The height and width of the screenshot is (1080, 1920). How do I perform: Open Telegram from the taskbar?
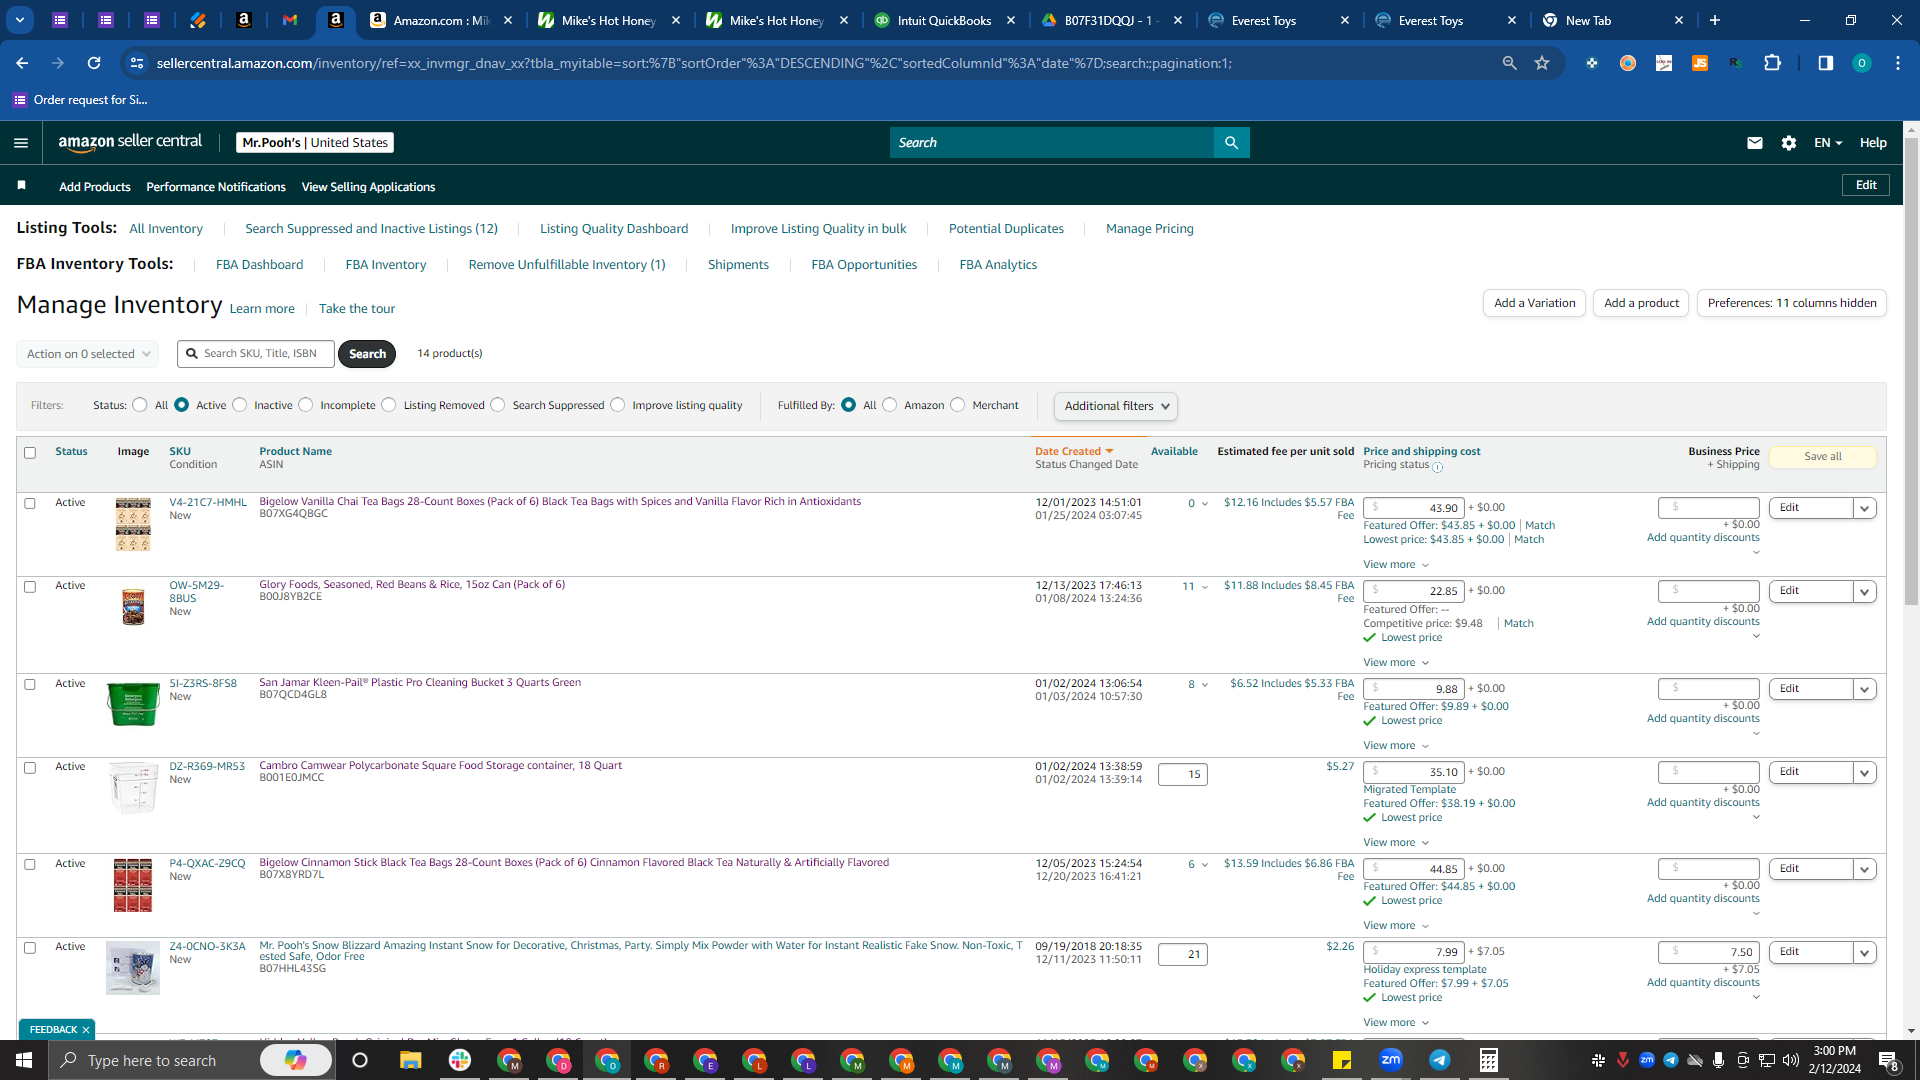[x=1439, y=1060]
